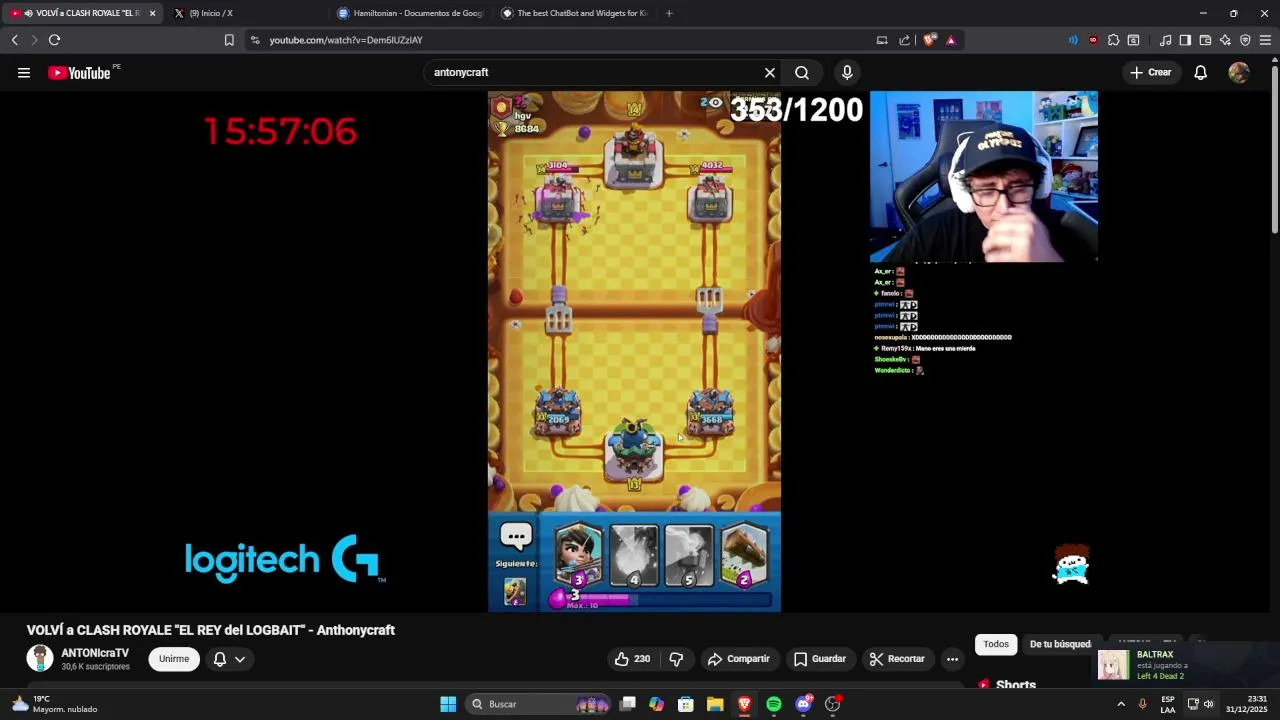Open channel avatar beside ANTONIcraTV
Viewport: 1280px width, 720px height.
[40, 658]
